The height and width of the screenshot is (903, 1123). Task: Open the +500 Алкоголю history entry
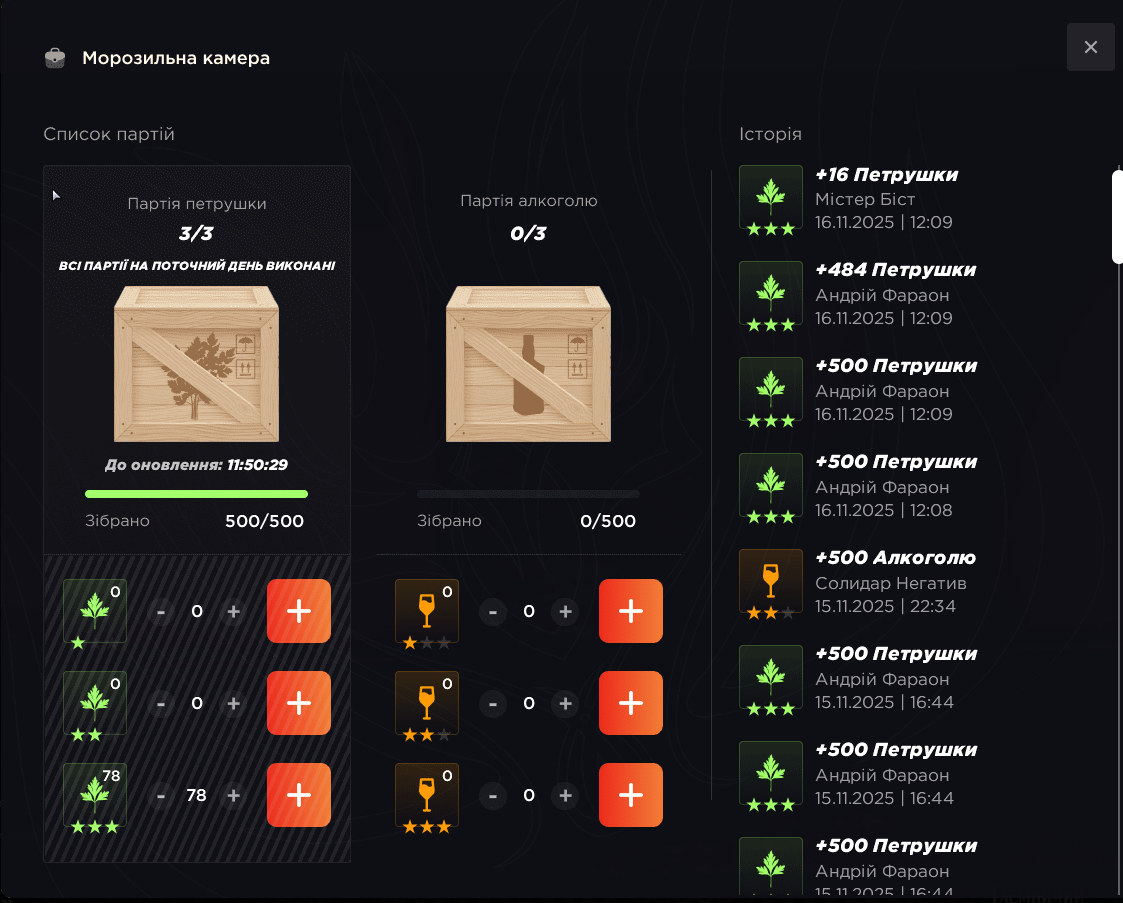(858, 582)
